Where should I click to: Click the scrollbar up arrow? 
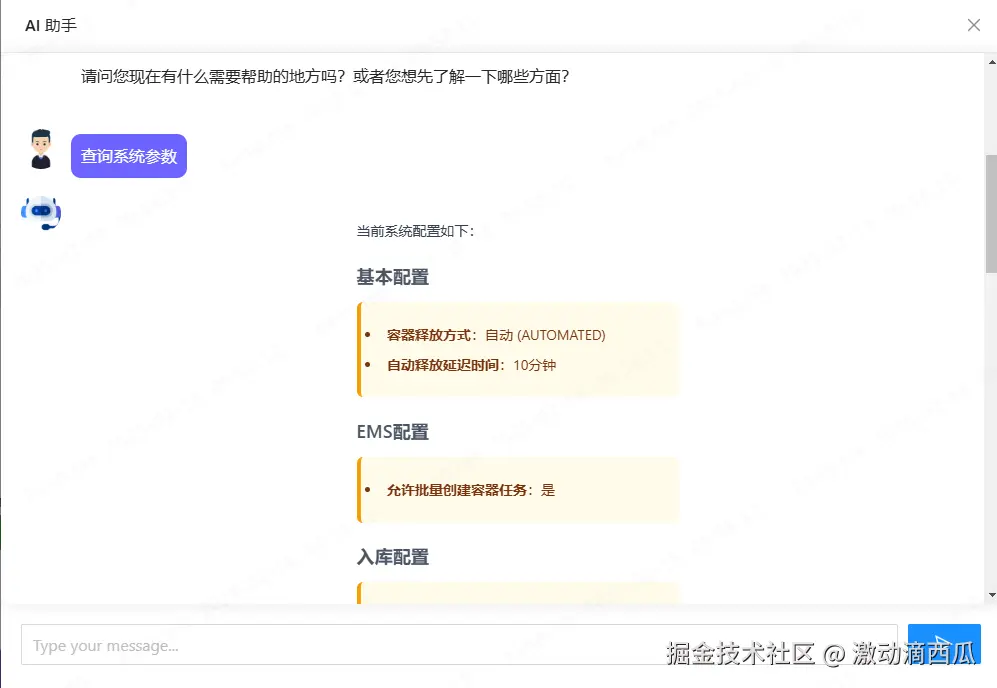coord(991,62)
